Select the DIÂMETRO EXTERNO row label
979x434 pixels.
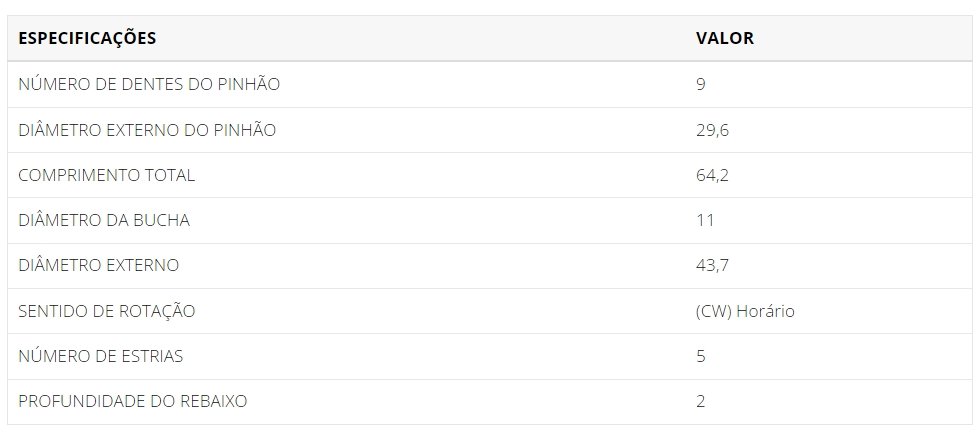click(99, 265)
